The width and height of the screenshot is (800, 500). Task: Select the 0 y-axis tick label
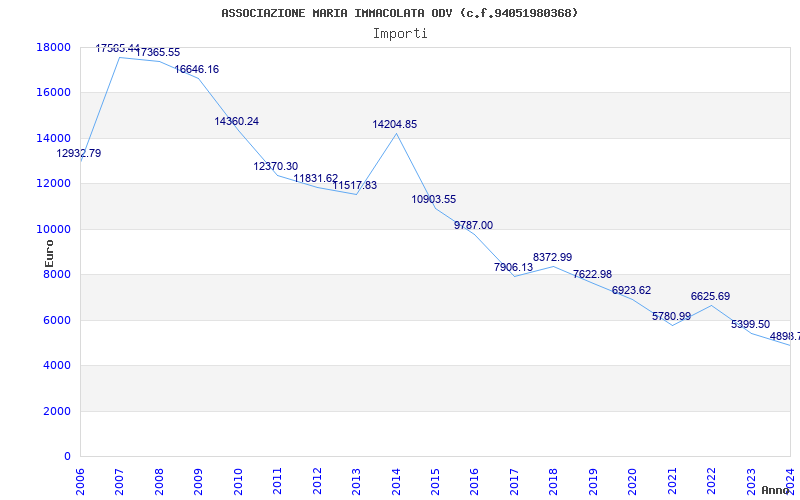pos(67,457)
